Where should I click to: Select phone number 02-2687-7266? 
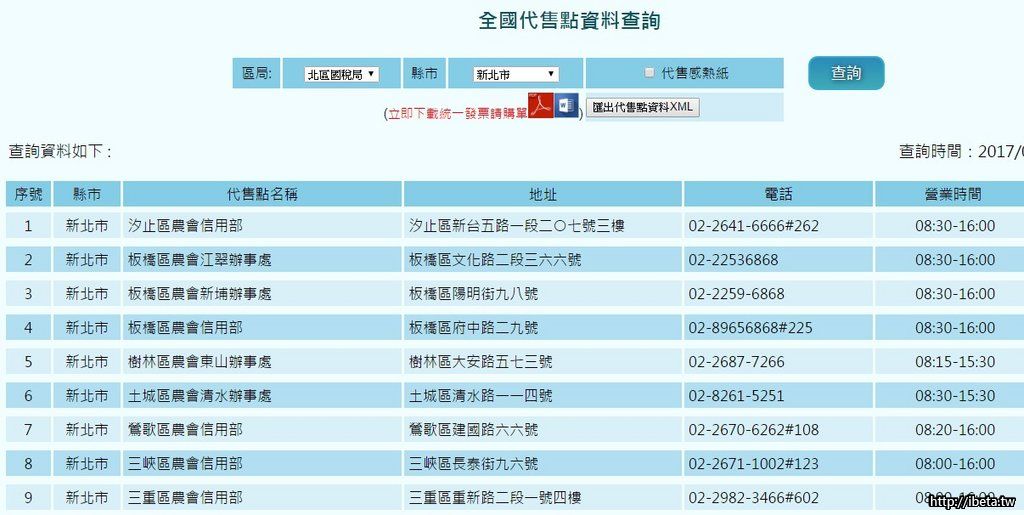[736, 362]
